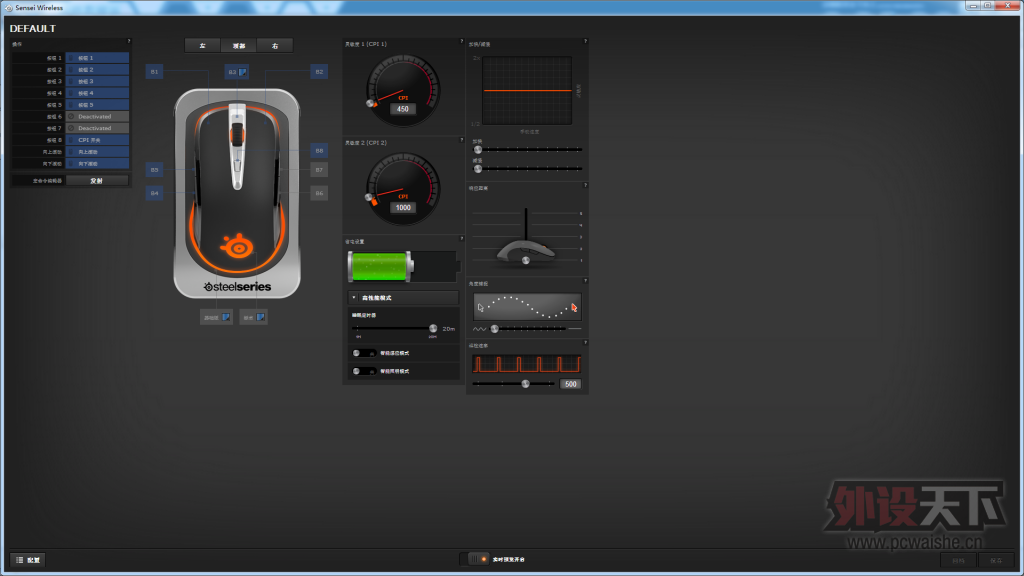Open help for the CPI 1 sensitivity panel
1024x576 pixels.
462,41
